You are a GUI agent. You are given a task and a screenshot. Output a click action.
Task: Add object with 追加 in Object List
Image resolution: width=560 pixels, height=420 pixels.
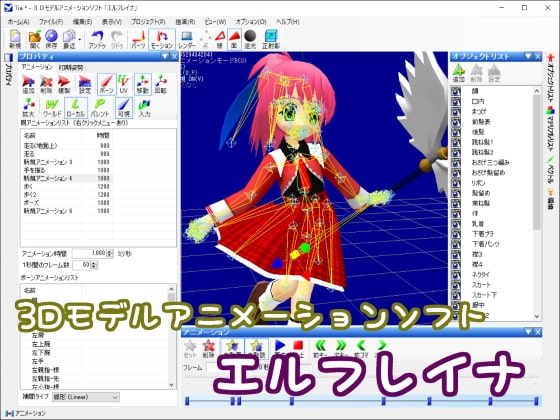click(459, 73)
